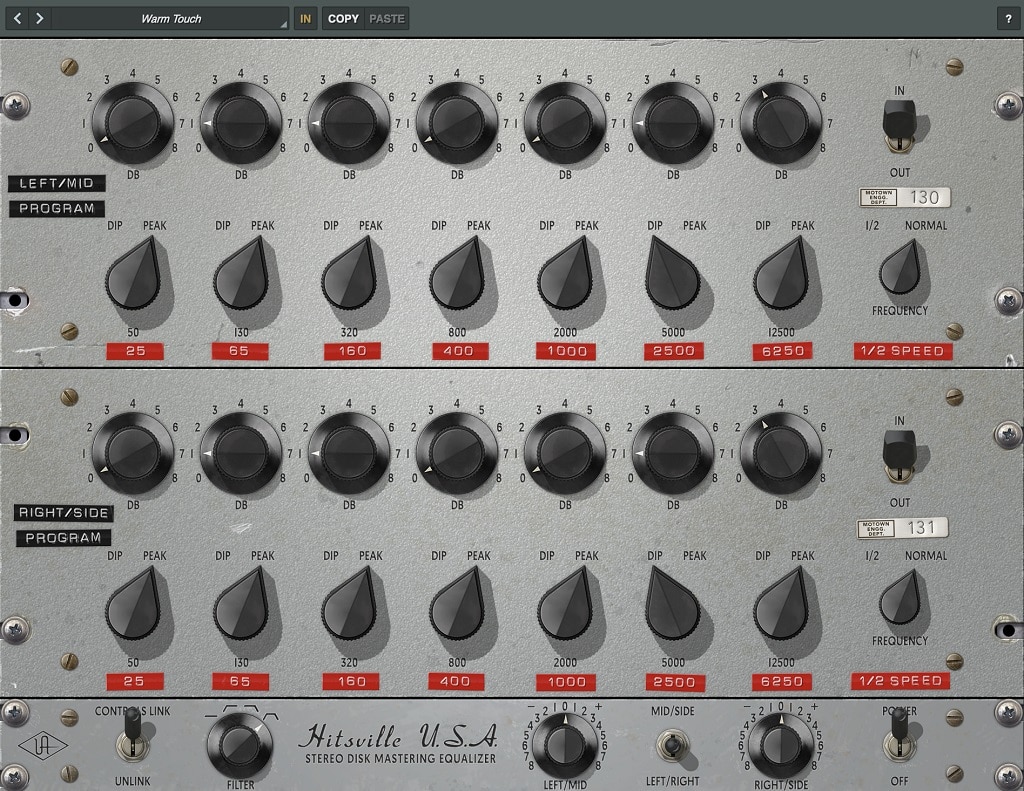Switch Left/Mid 400 Hz Dip/Peak pointer knob
The height and width of the screenshot is (791, 1024).
pos(458,274)
